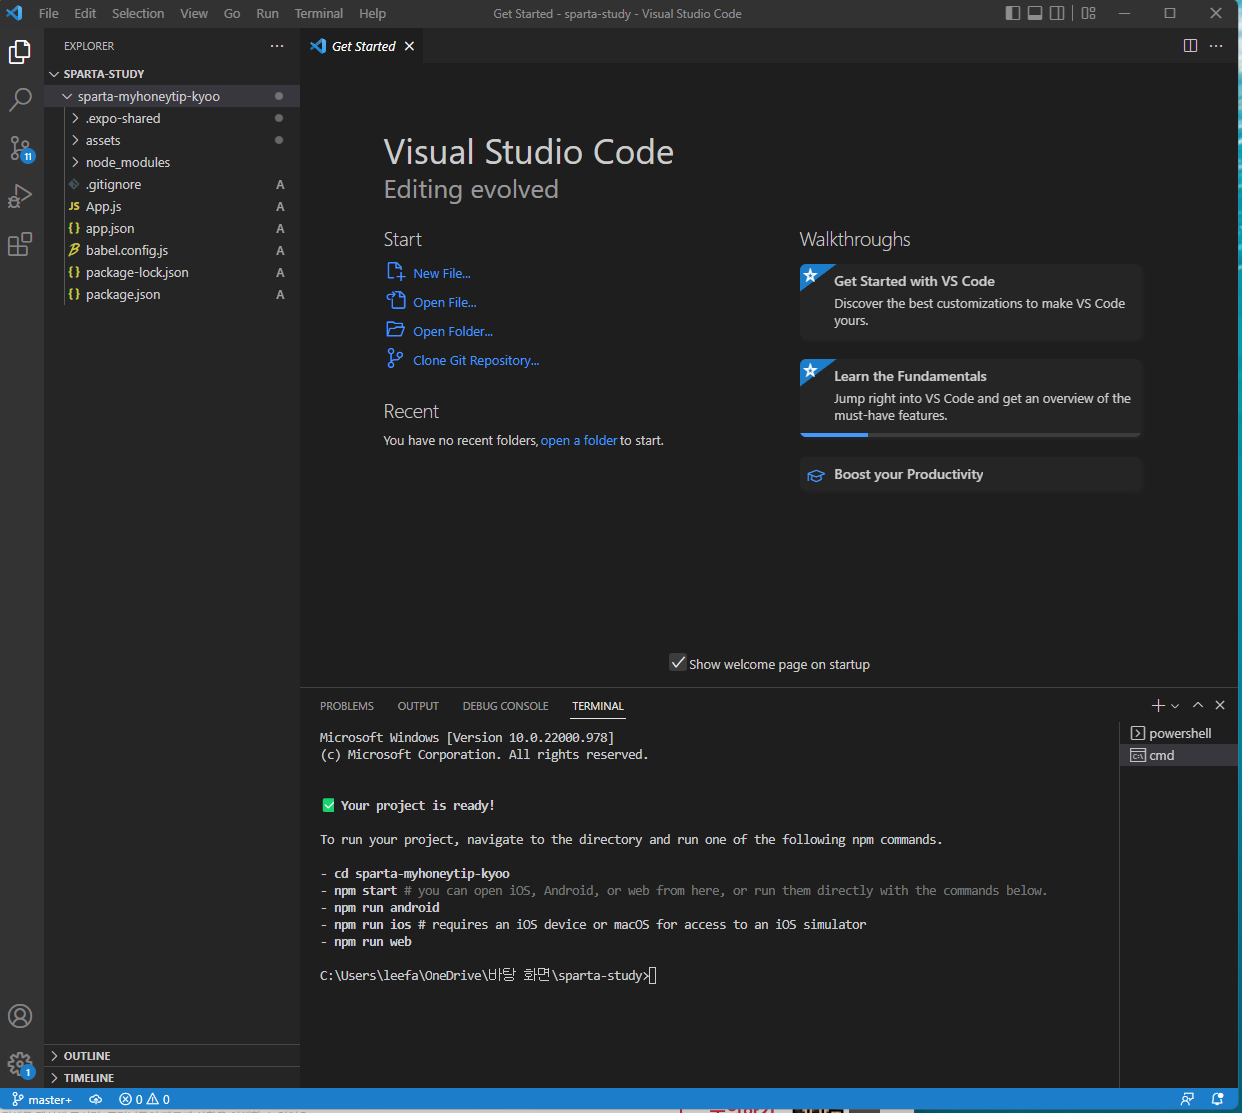Viewport: 1242px width, 1113px height.
Task: Switch to the OUTPUT panel tab
Action: (418, 706)
